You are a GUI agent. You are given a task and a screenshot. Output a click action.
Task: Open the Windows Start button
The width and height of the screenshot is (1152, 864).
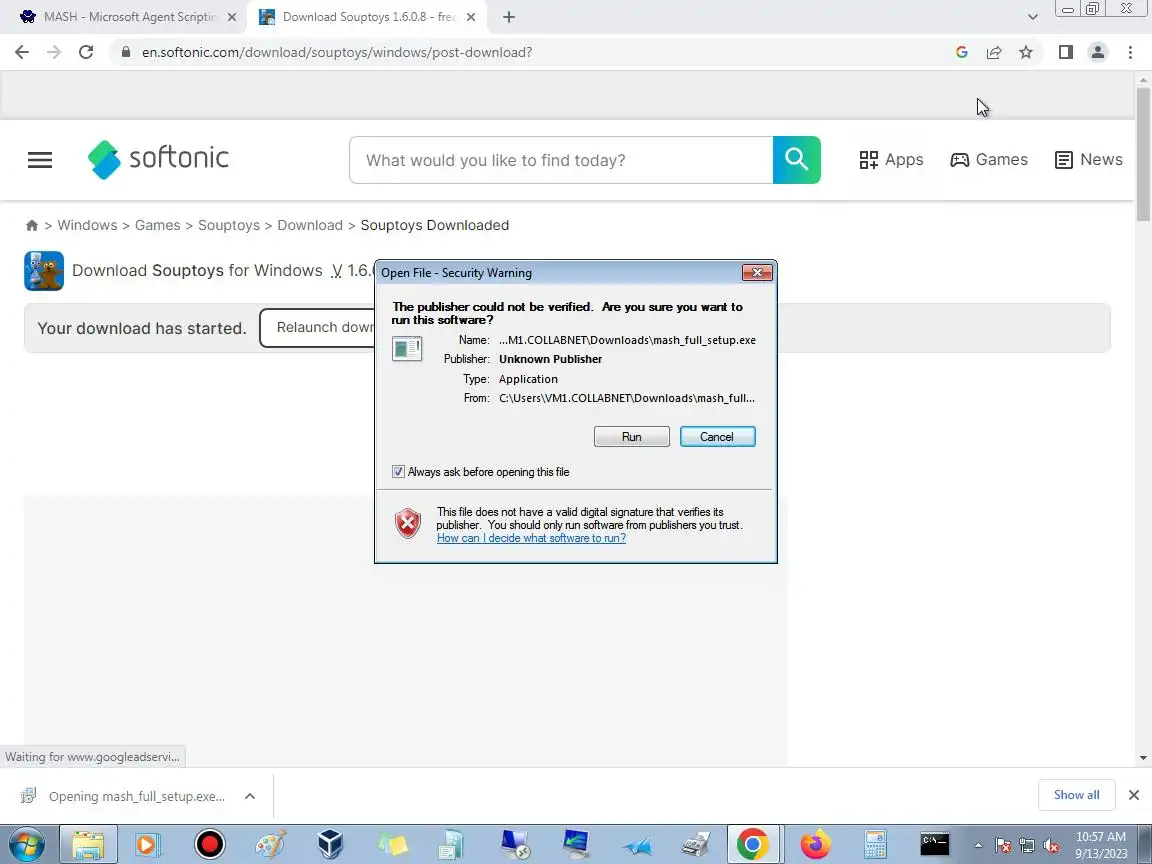coord(26,845)
